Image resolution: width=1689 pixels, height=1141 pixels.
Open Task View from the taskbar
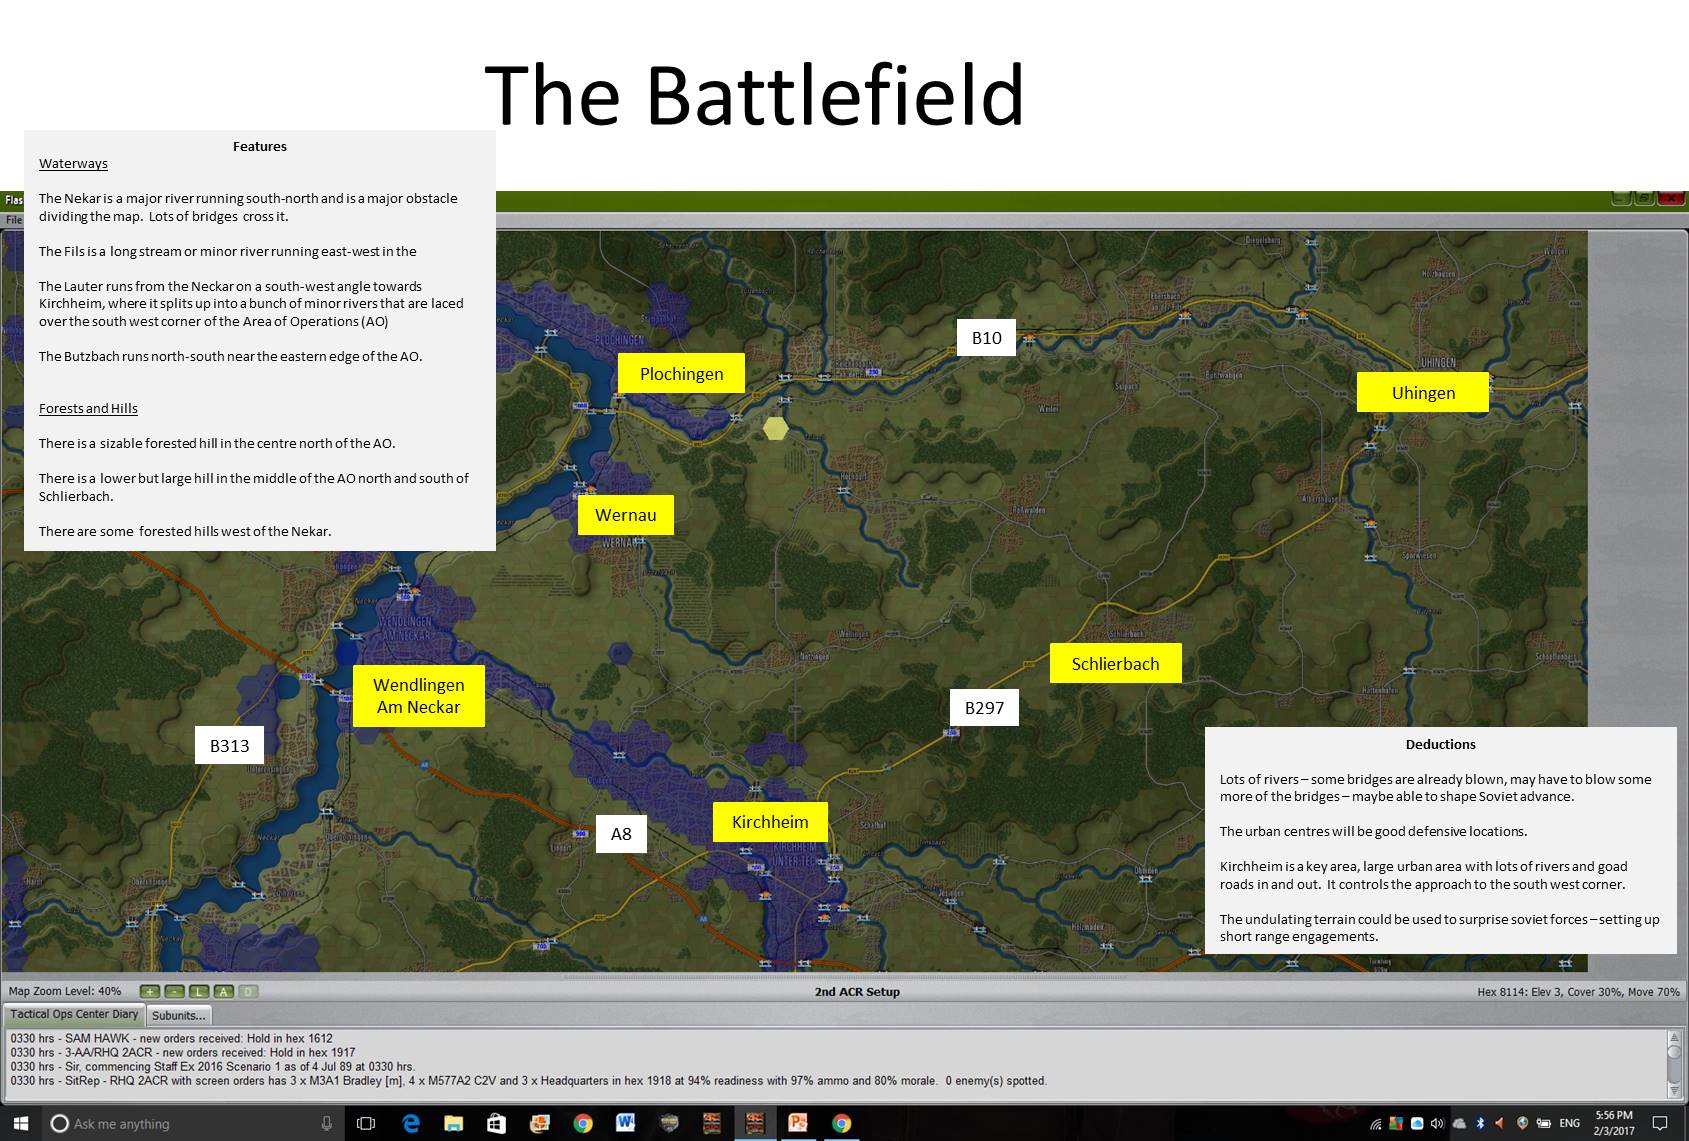click(x=366, y=1123)
